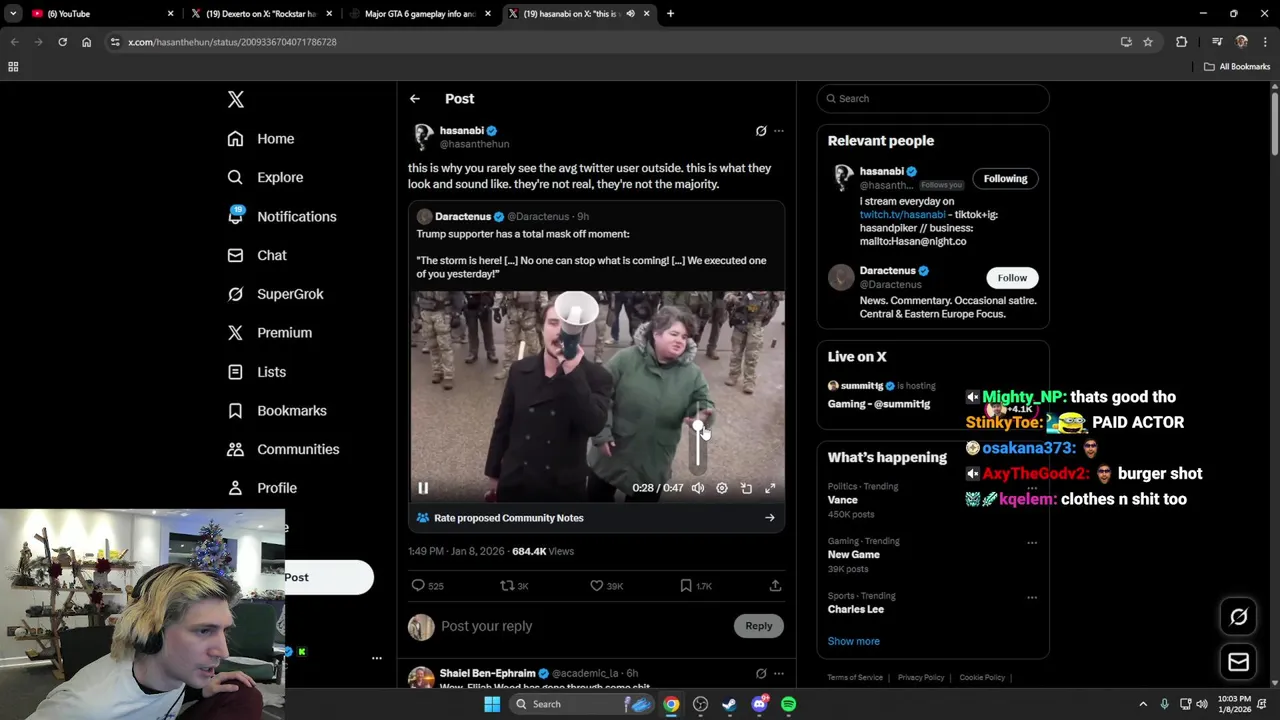Click Show more under What's happening
The image size is (1280, 720).
[854, 641]
